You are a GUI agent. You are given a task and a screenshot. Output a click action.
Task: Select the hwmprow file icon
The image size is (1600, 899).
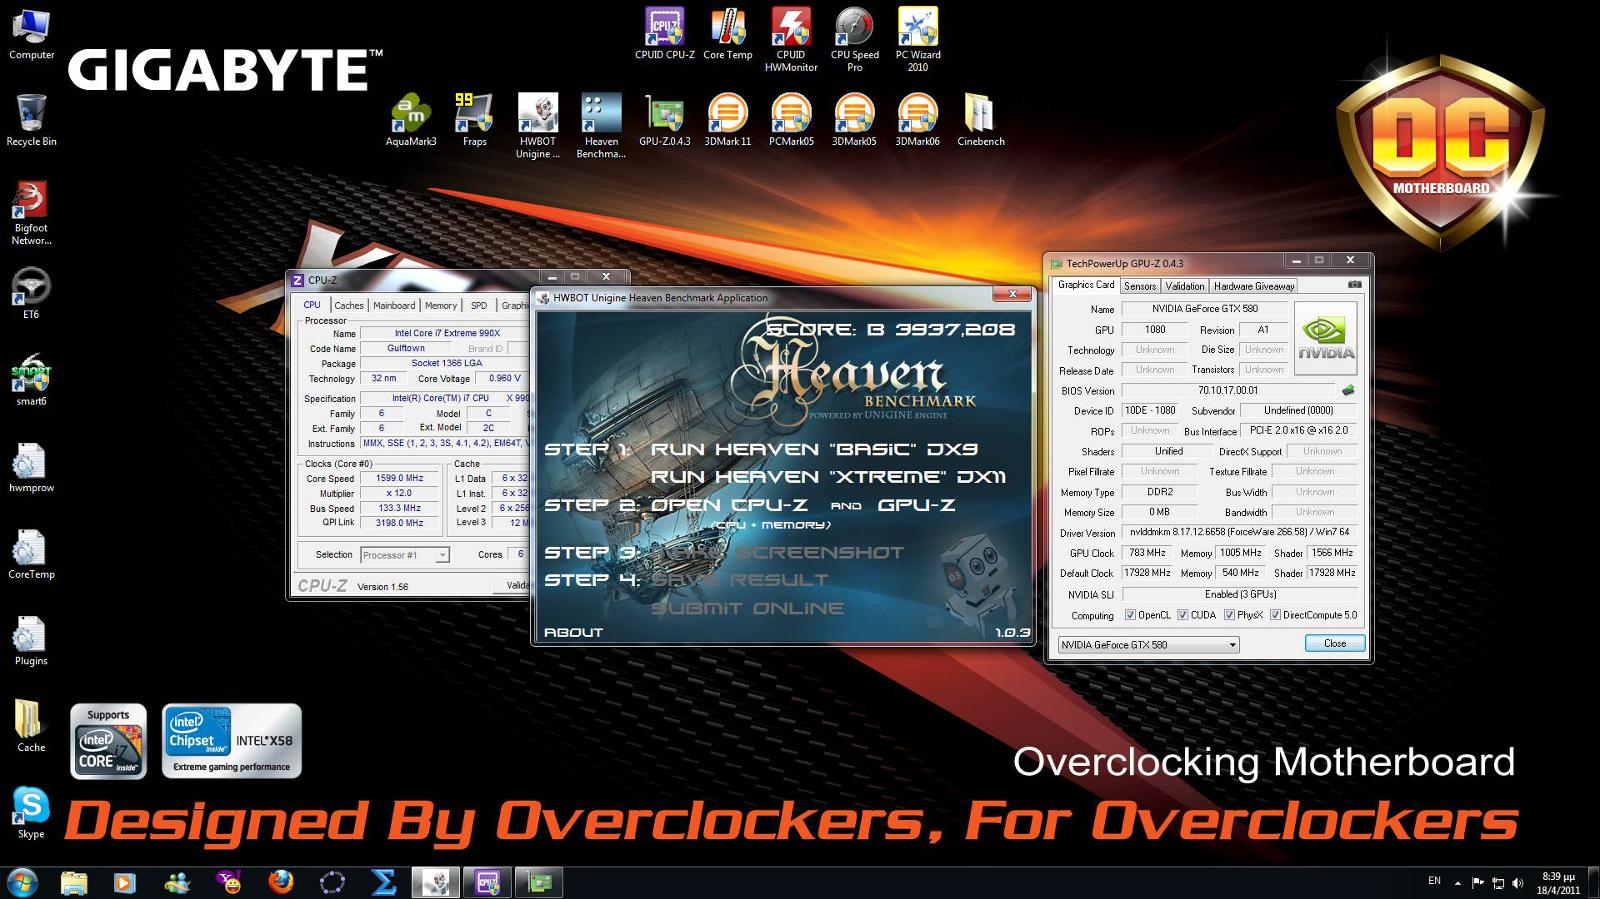tap(31, 467)
